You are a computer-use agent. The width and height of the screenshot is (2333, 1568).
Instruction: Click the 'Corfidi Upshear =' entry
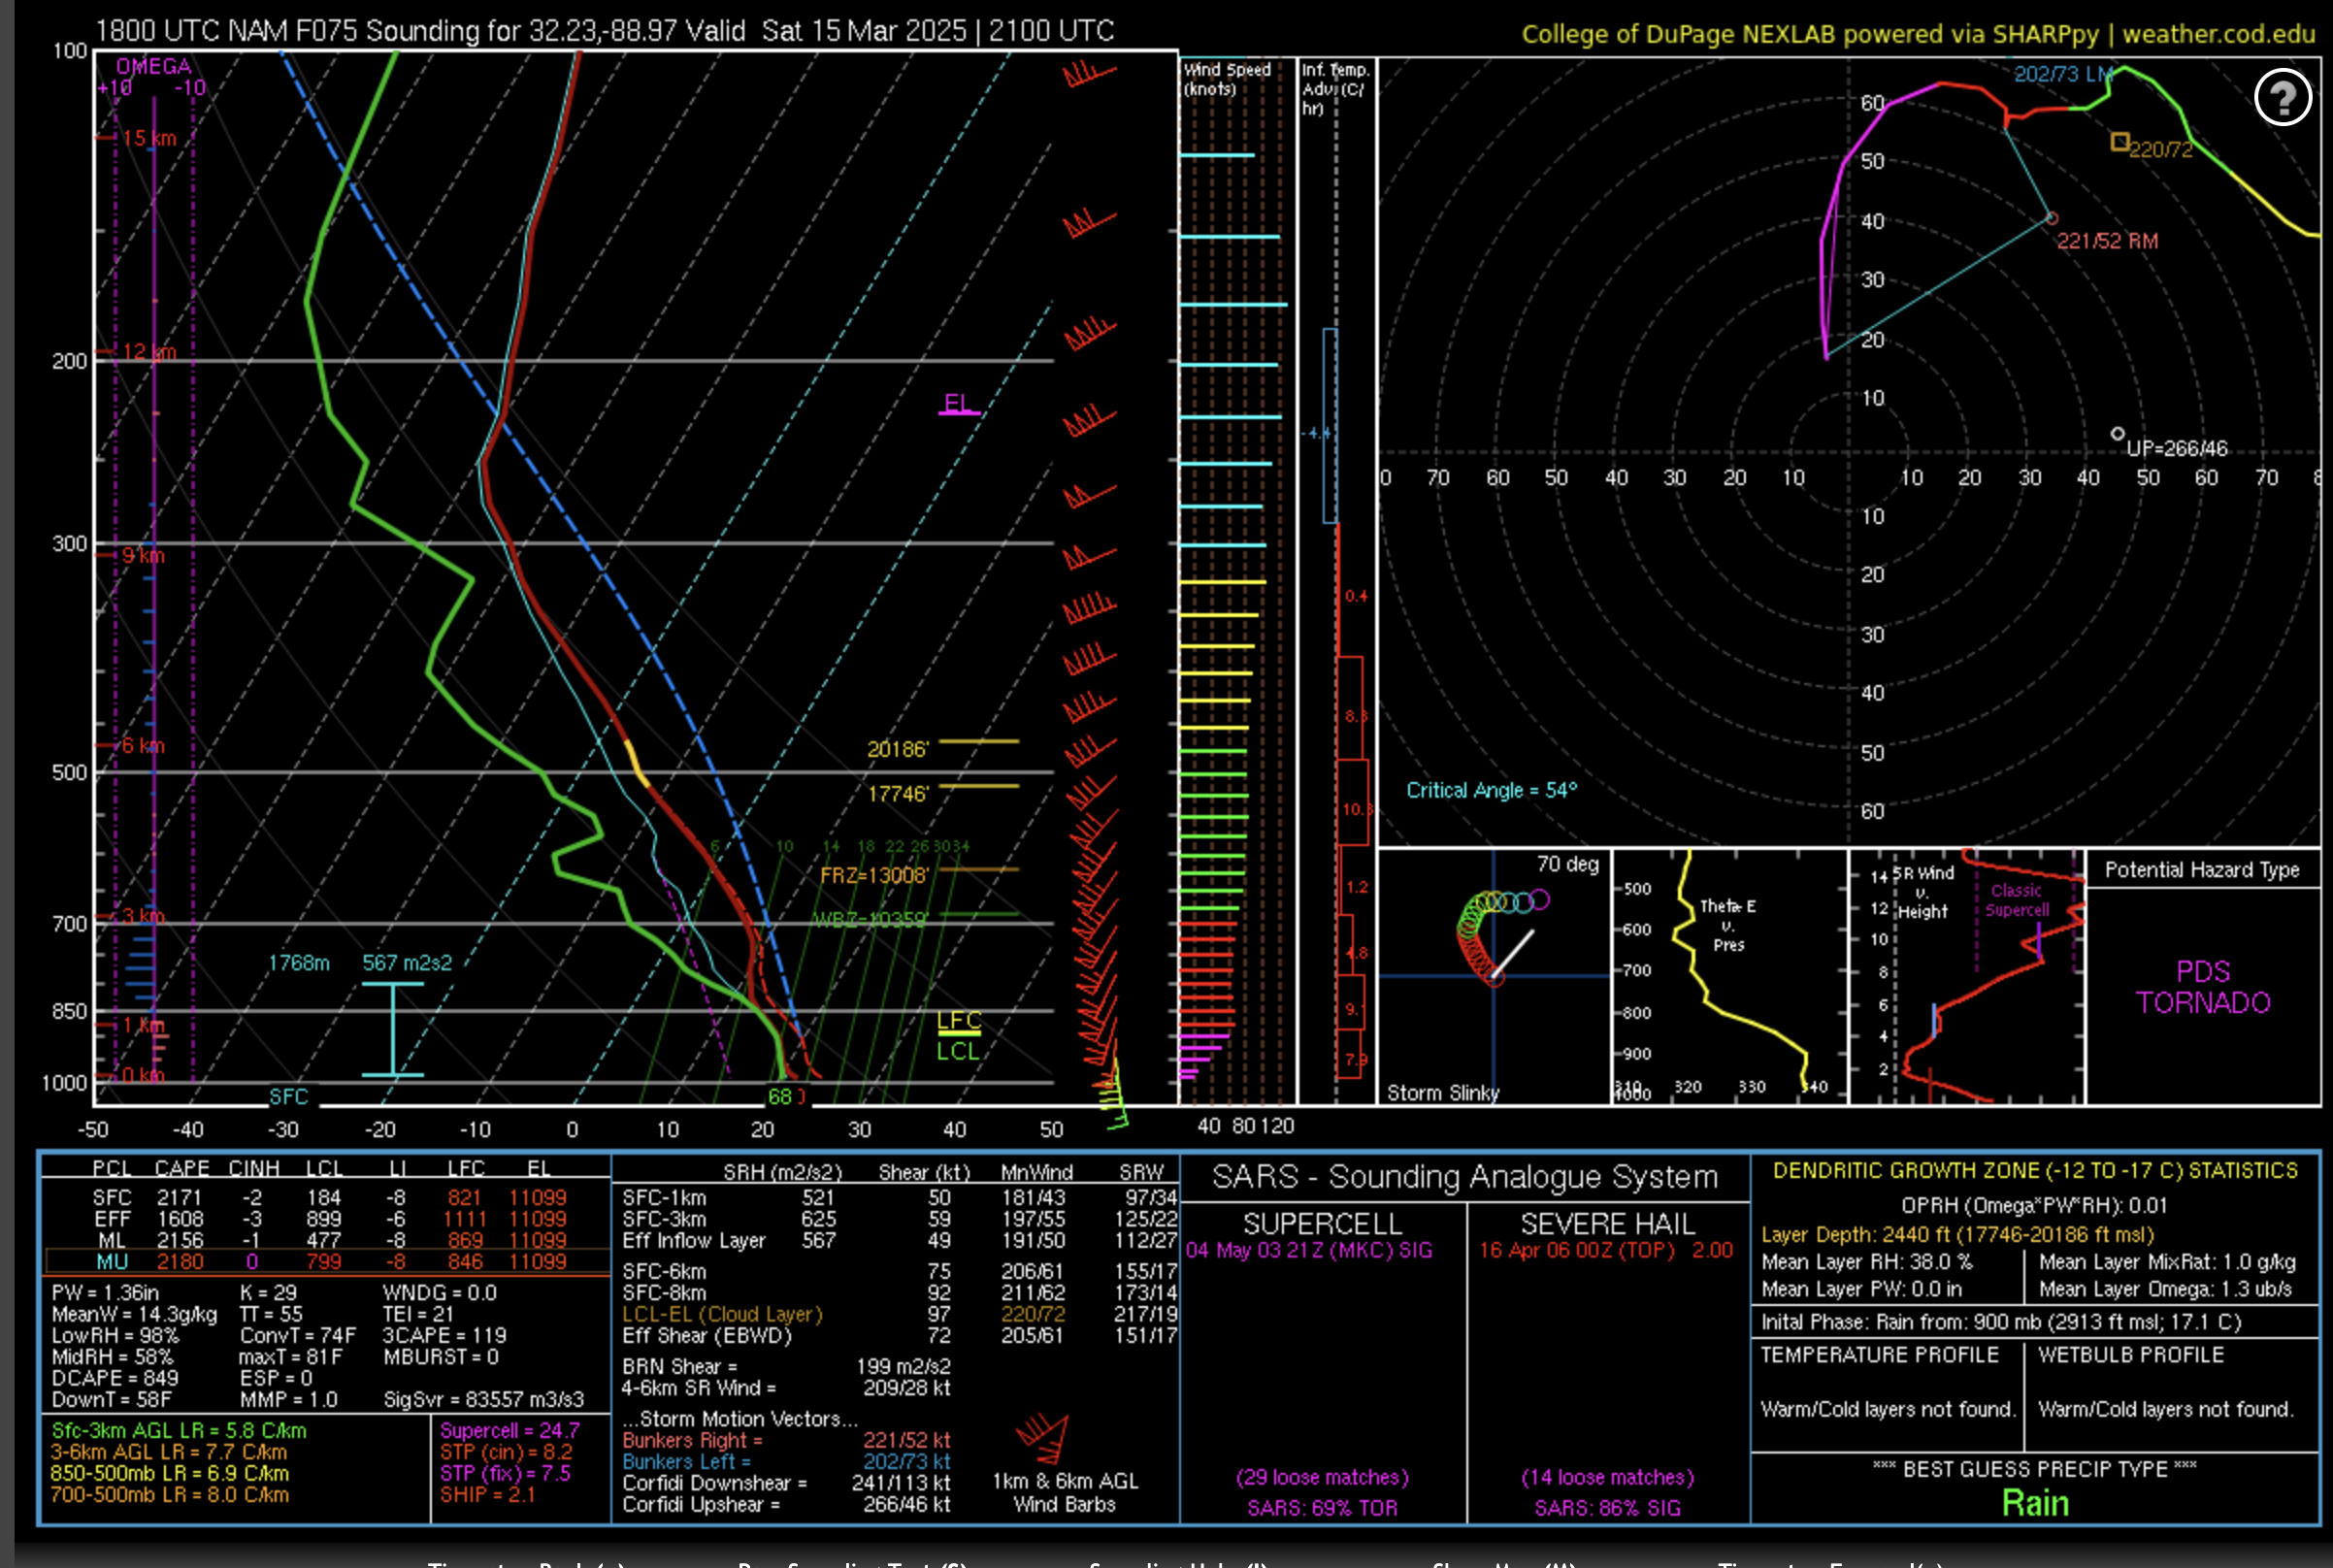[x=786, y=1505]
